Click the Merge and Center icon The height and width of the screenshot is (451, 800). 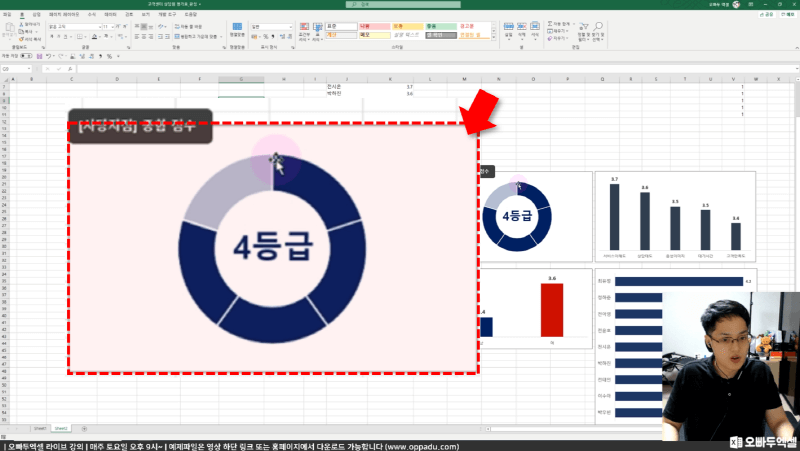pos(177,37)
